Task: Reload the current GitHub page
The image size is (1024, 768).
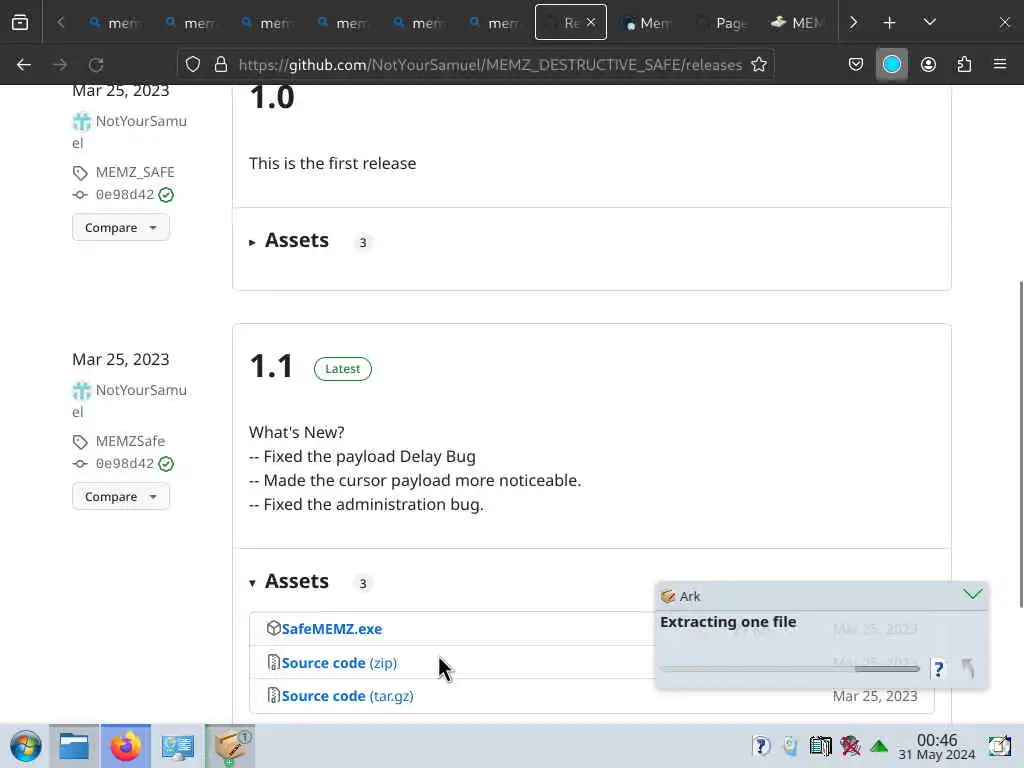Action: [96, 65]
